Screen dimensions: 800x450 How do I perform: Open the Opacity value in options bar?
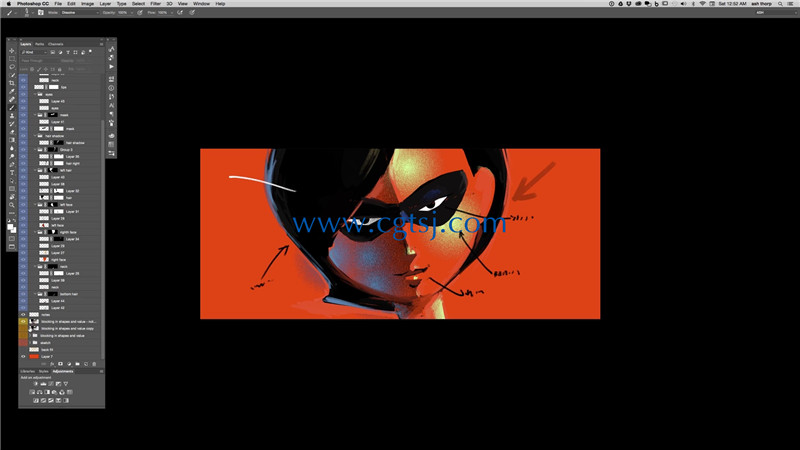tap(123, 12)
